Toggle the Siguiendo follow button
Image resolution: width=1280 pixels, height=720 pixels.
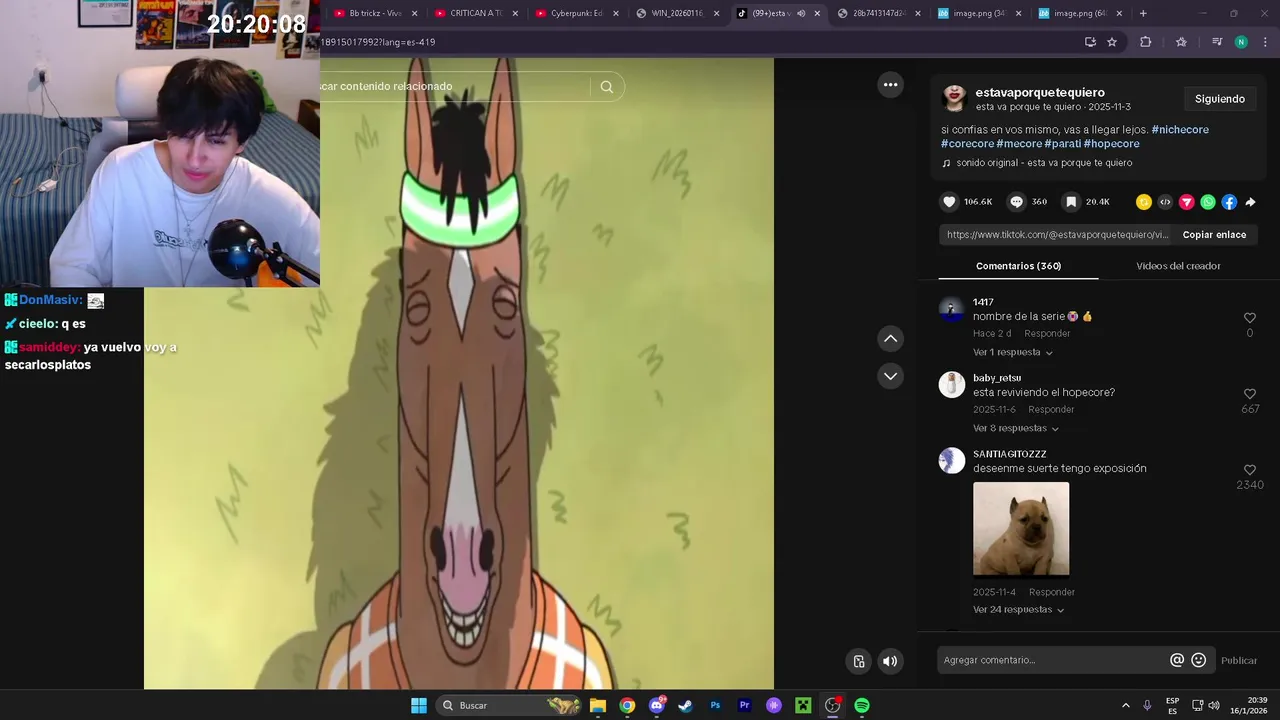pos(1220,99)
